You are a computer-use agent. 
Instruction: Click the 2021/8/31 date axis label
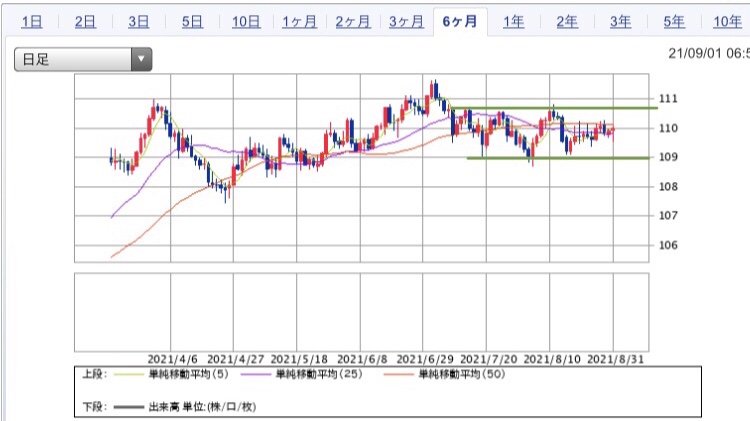615,359
